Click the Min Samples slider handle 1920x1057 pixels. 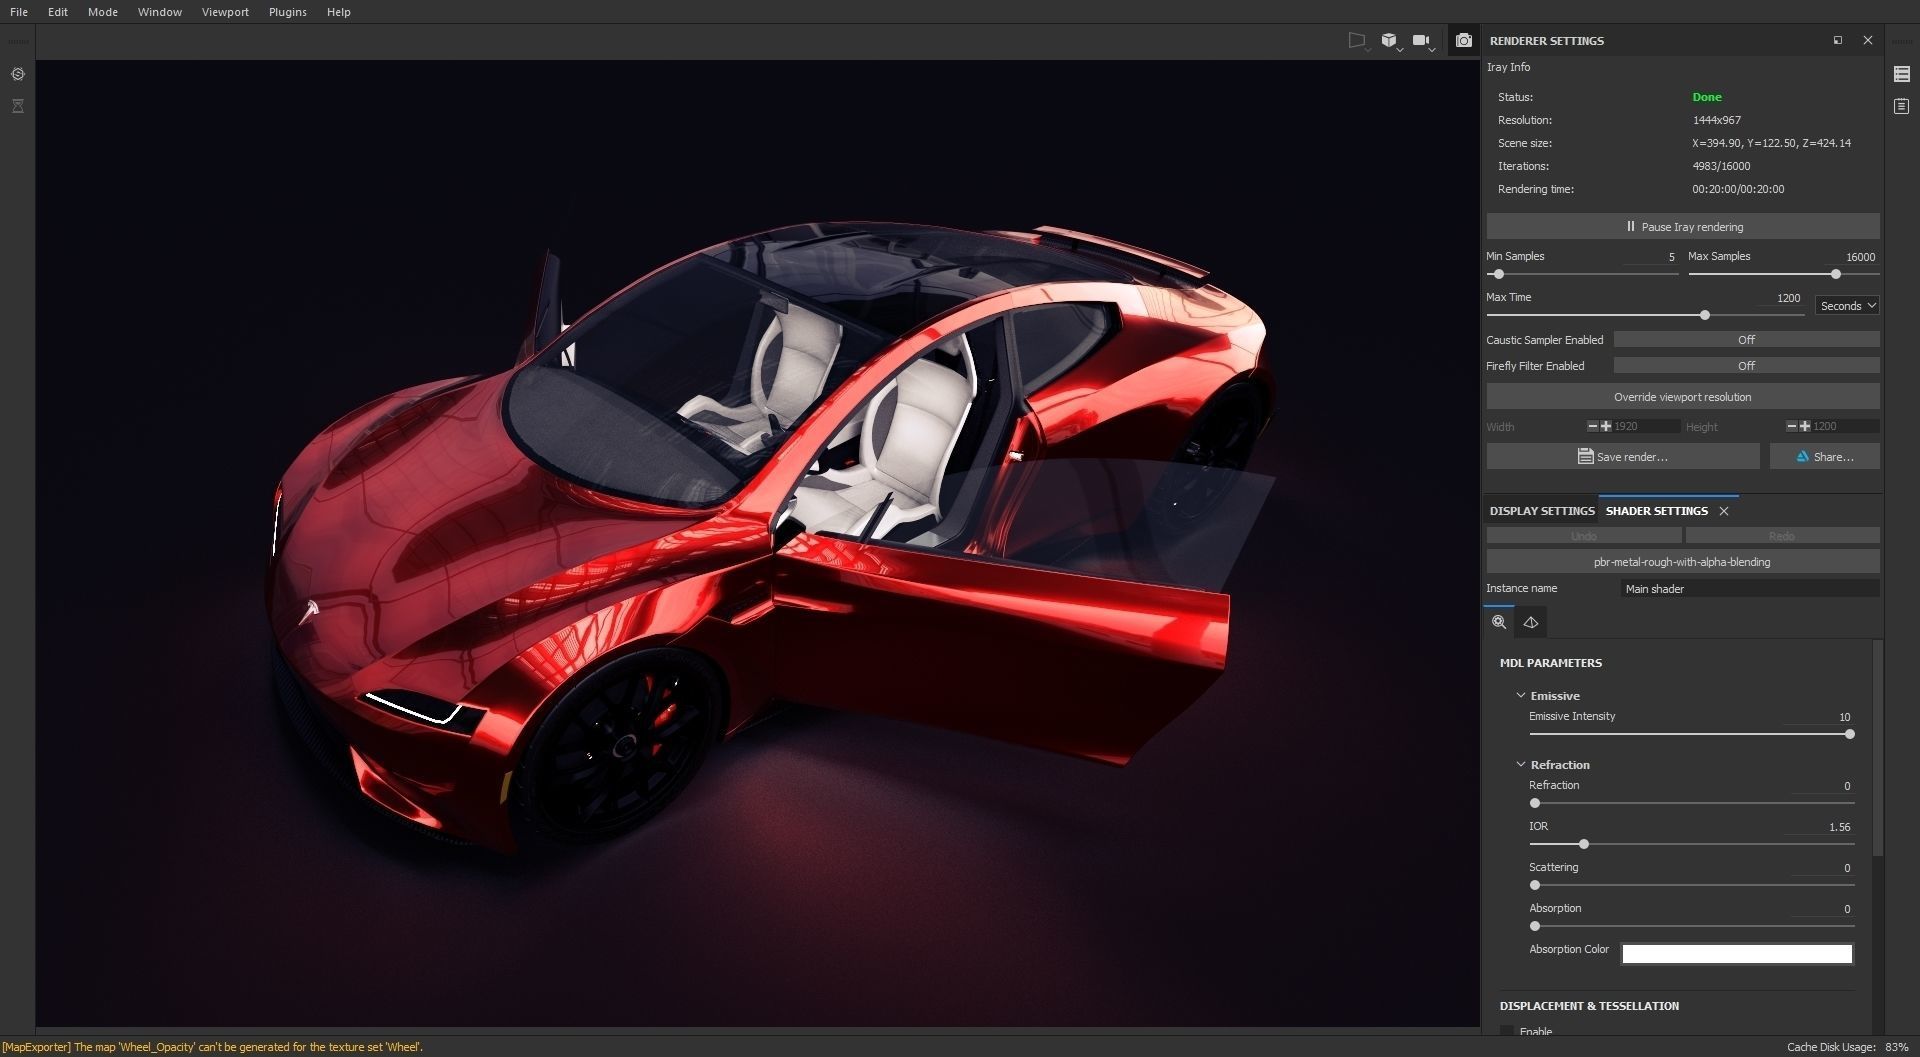1498,274
